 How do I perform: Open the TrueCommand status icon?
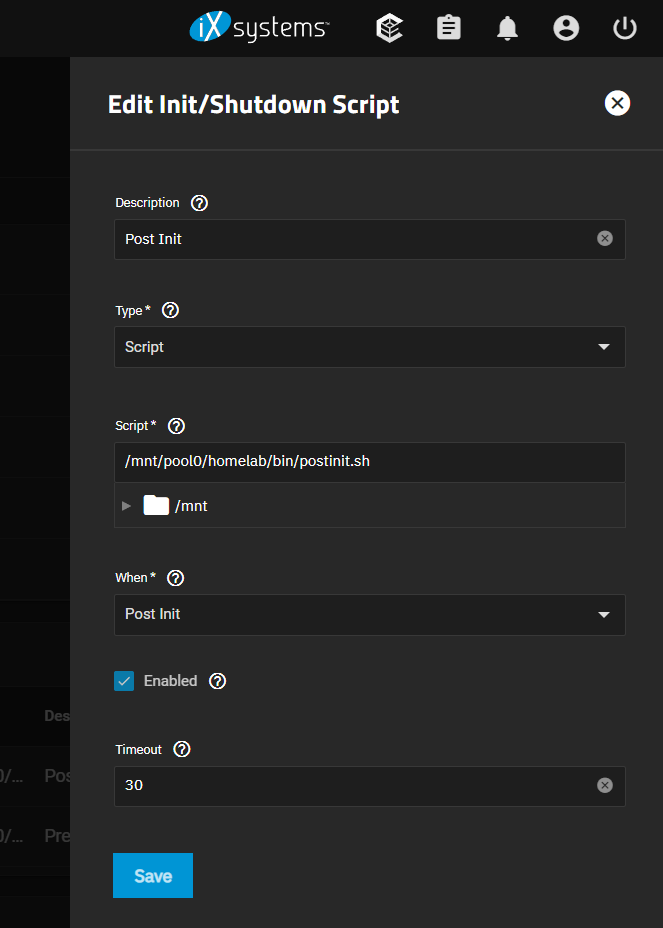coord(389,29)
